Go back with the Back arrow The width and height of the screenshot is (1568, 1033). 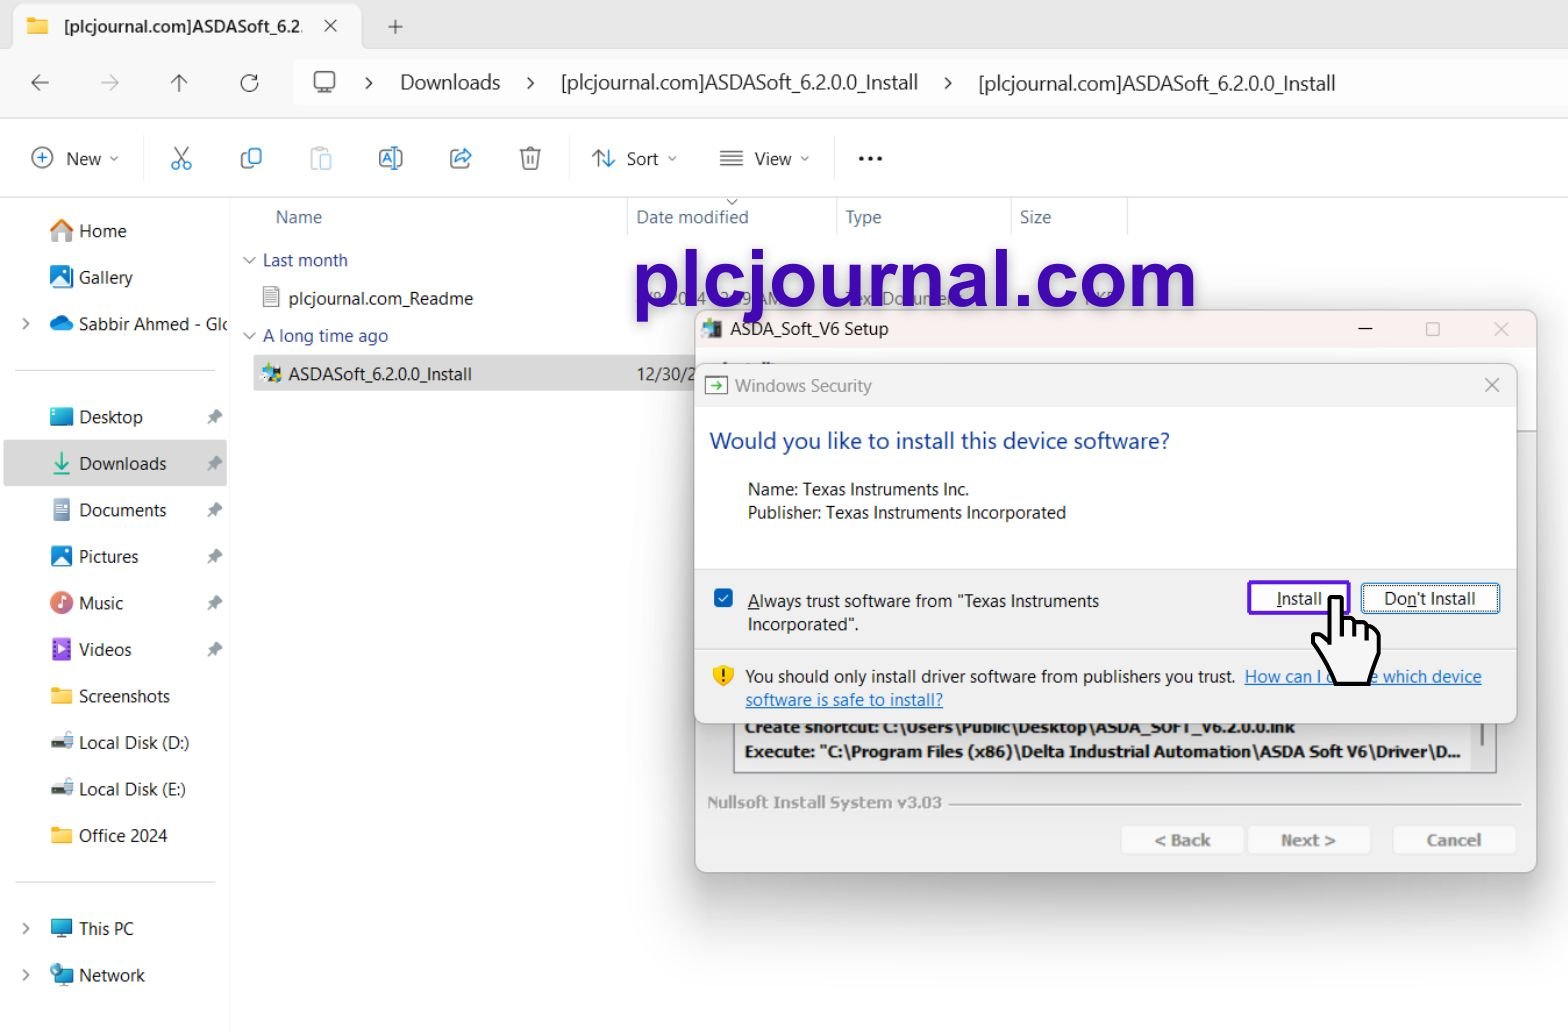(40, 83)
